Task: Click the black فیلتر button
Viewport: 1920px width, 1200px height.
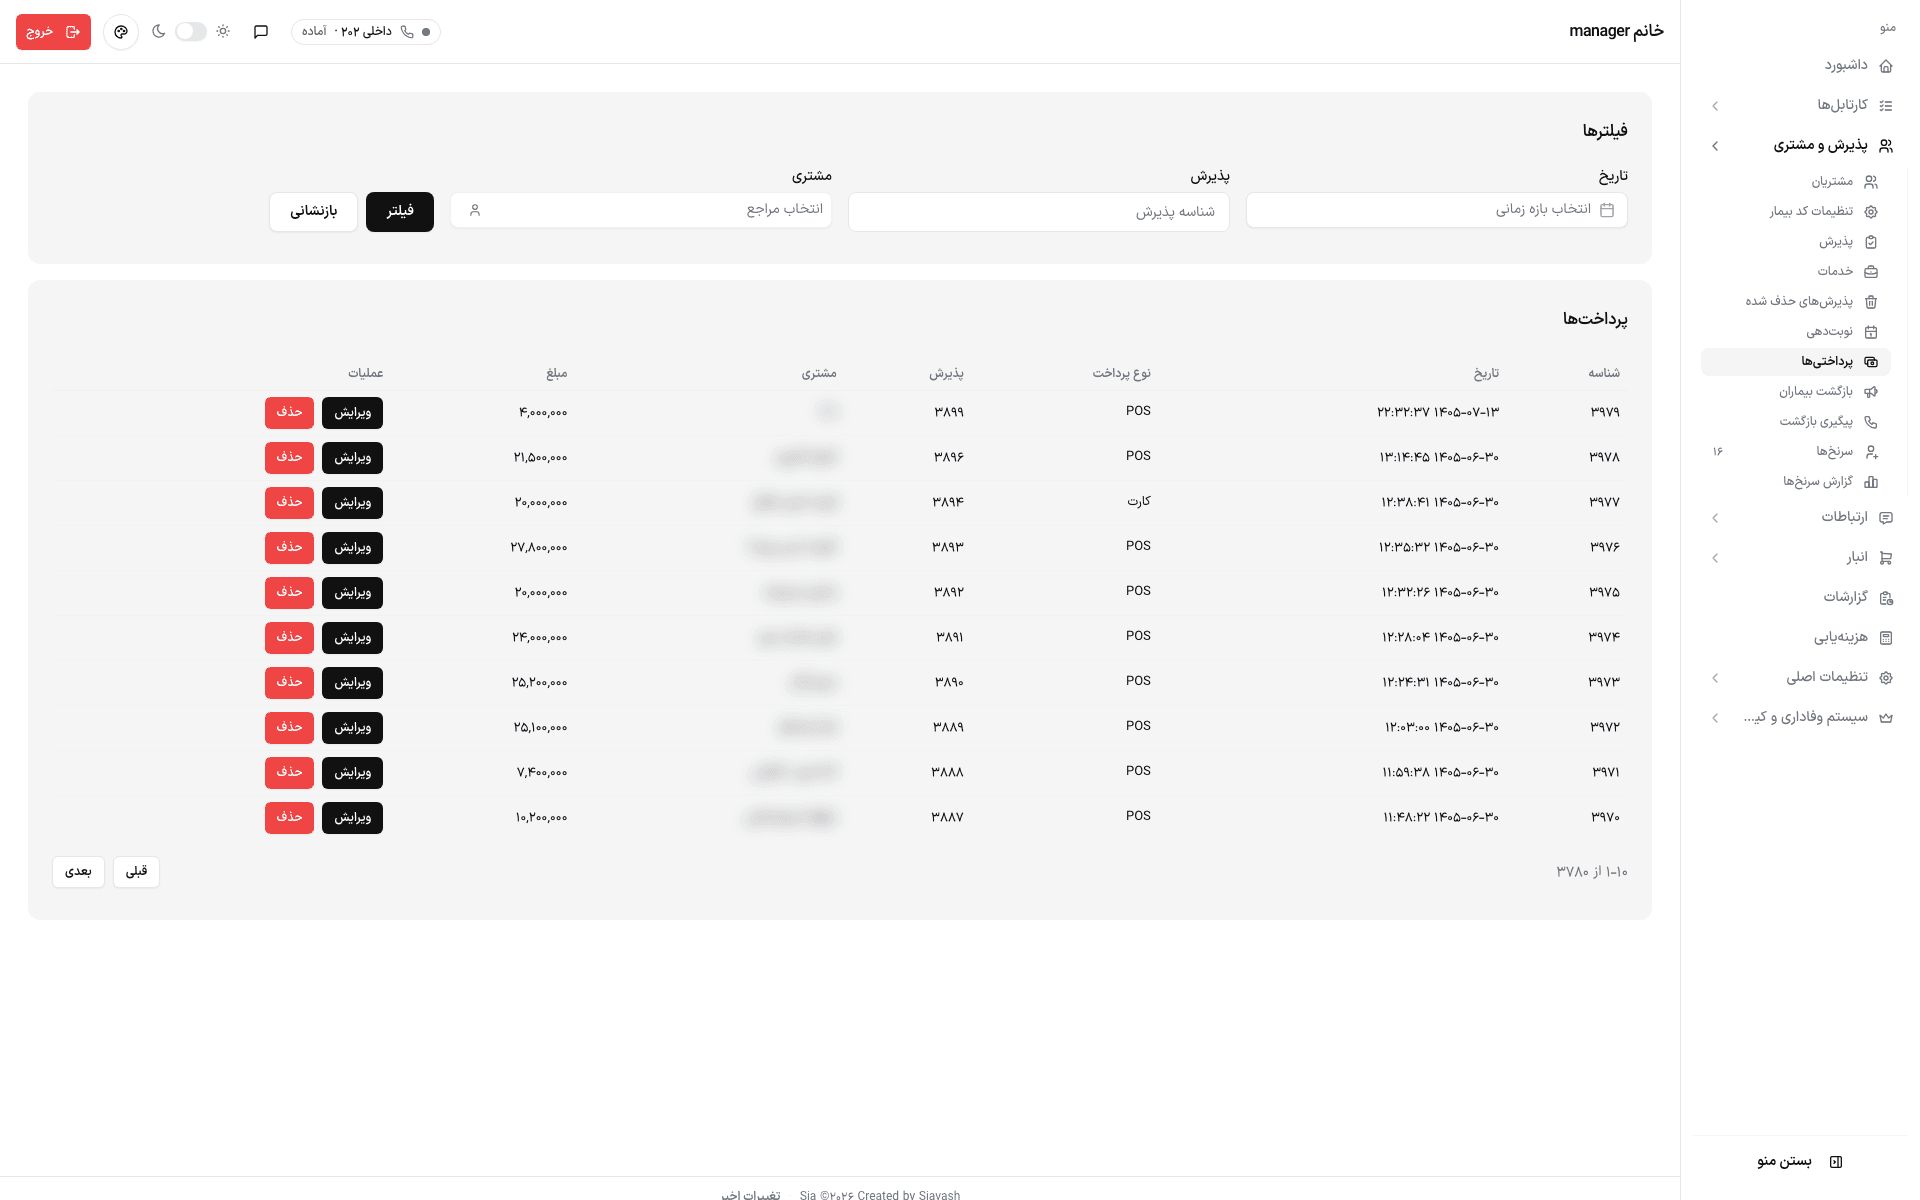Action: [400, 212]
